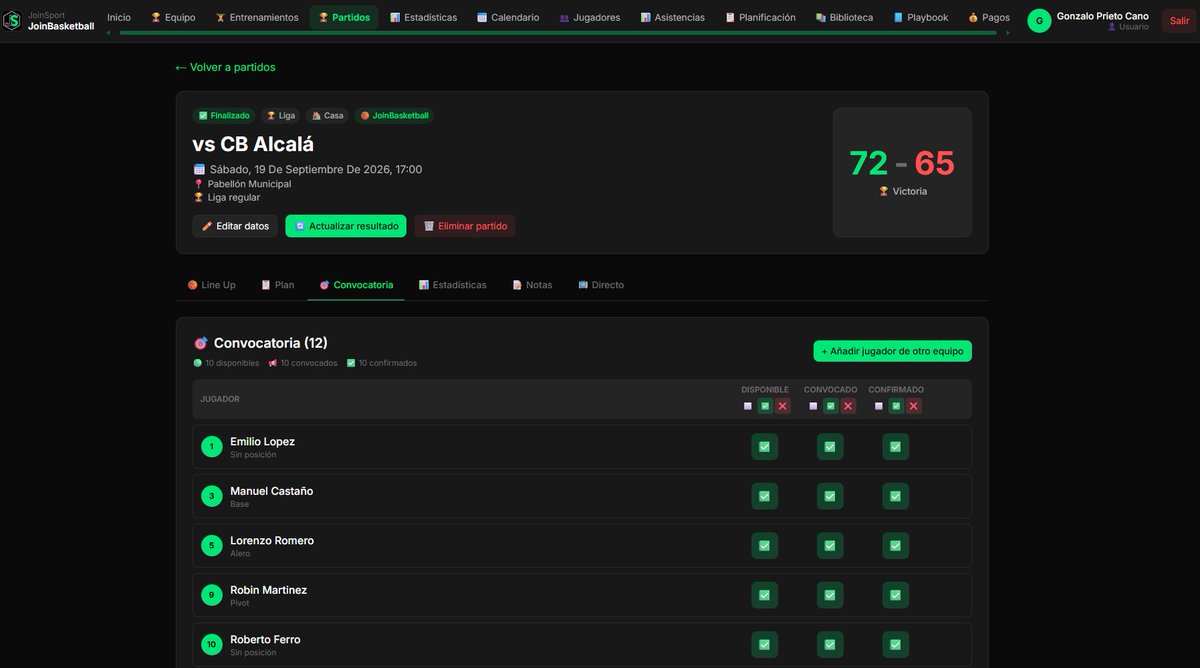Toggle Confirmado for Lorenzo Romero
Viewport: 1200px width, 668px height.
point(895,546)
